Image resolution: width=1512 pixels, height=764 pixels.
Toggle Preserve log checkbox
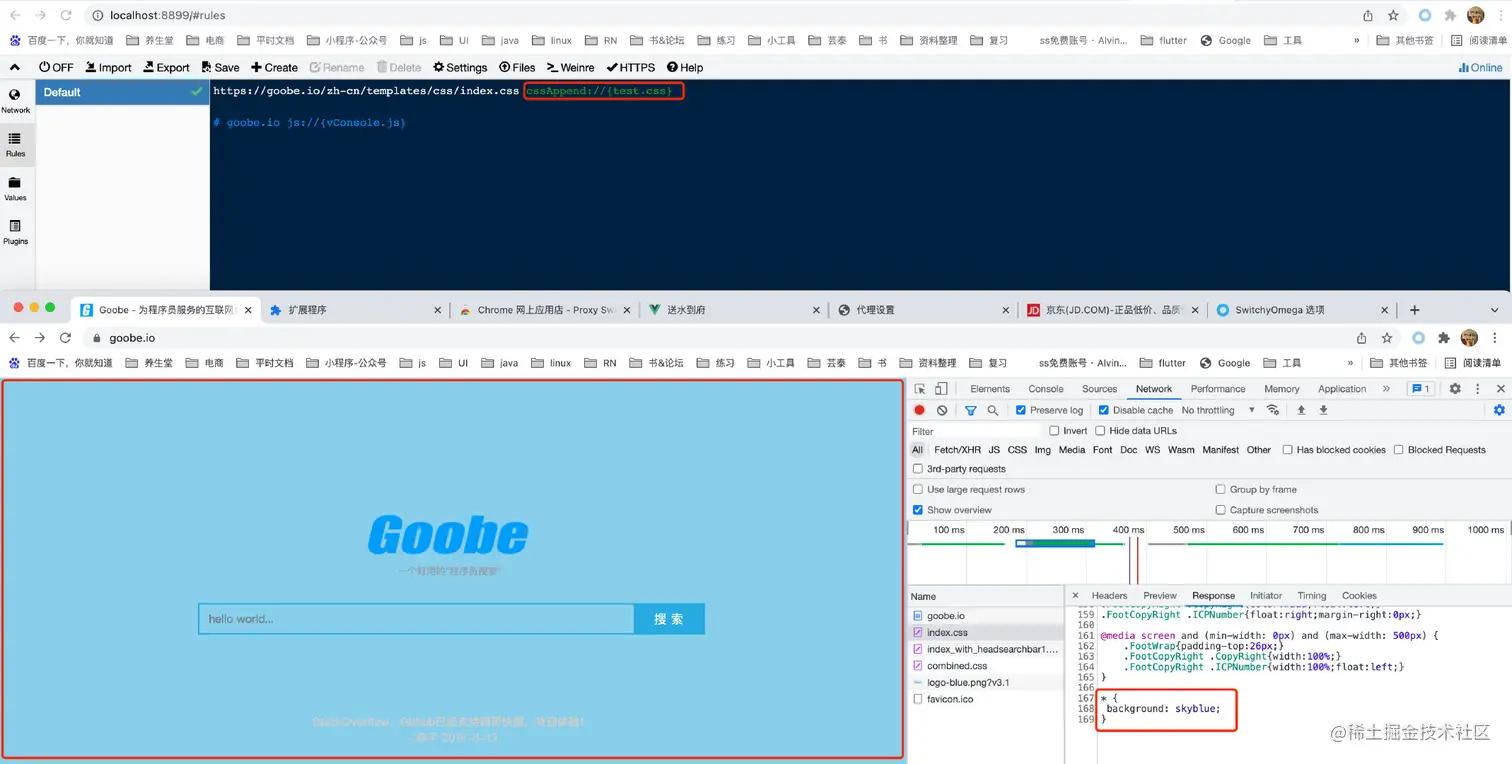(x=1021, y=410)
